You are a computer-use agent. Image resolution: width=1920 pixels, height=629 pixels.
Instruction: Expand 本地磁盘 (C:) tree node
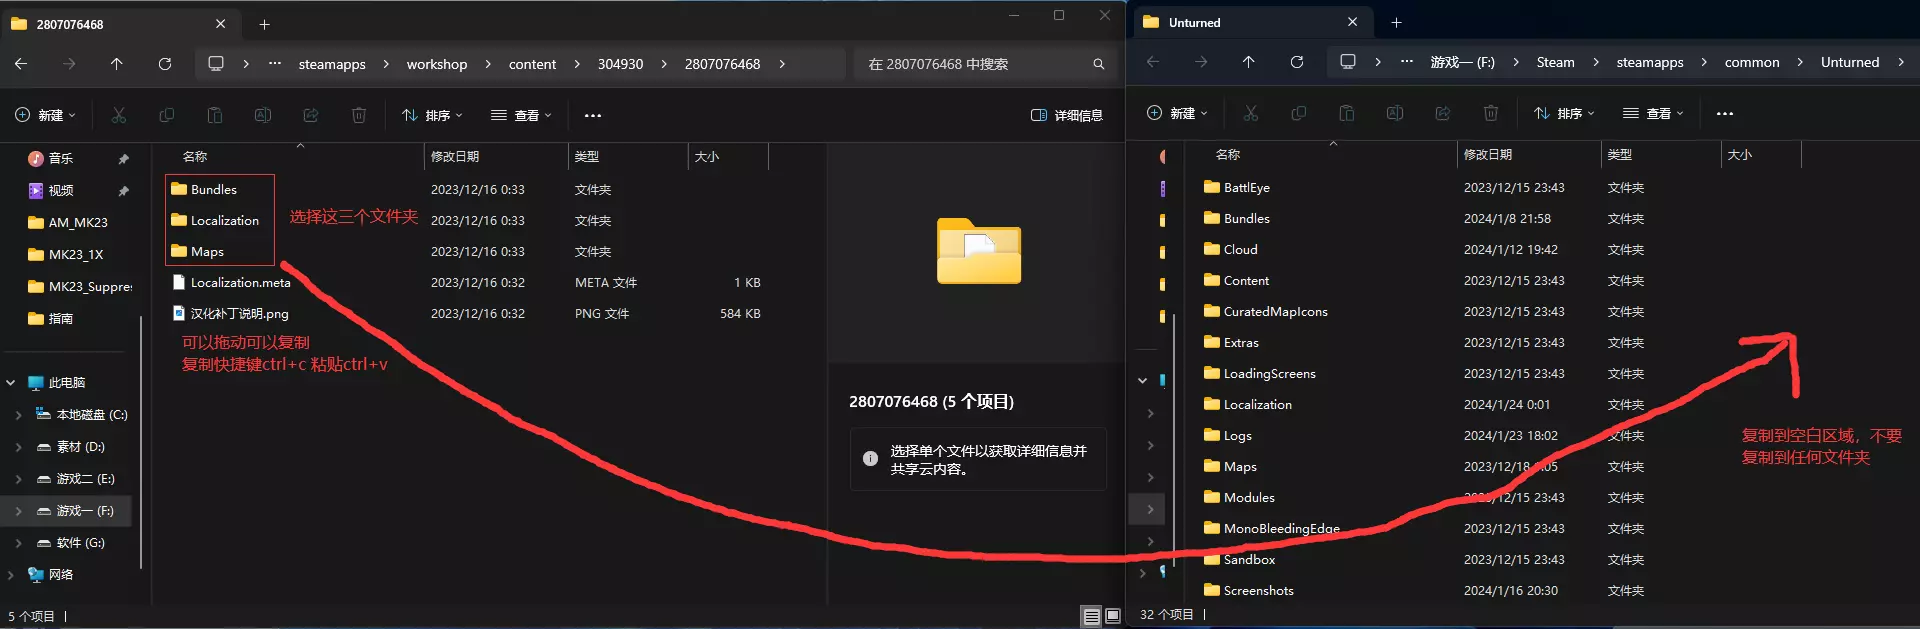pos(19,415)
